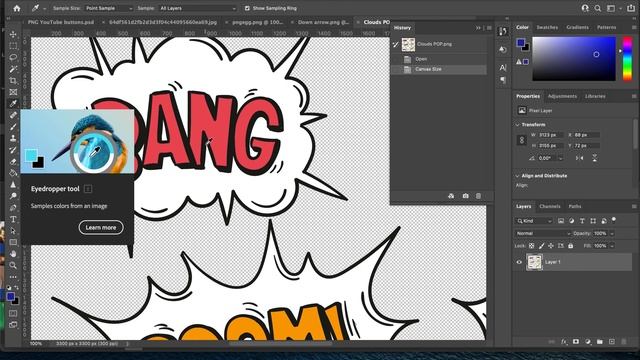
Task: Delete current state in History panel
Action: (x=478, y=196)
